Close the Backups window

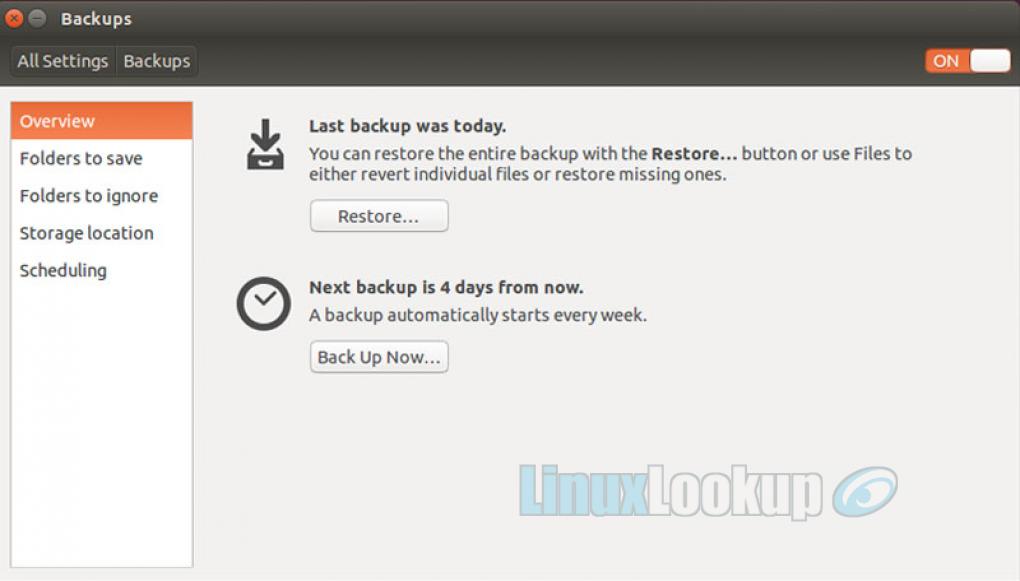click(14, 18)
